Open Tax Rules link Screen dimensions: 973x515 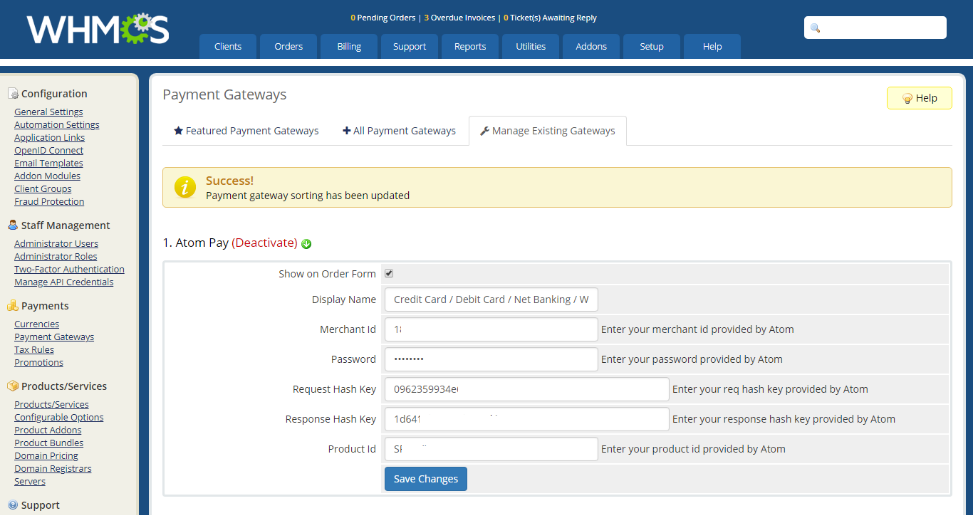[x=34, y=350]
